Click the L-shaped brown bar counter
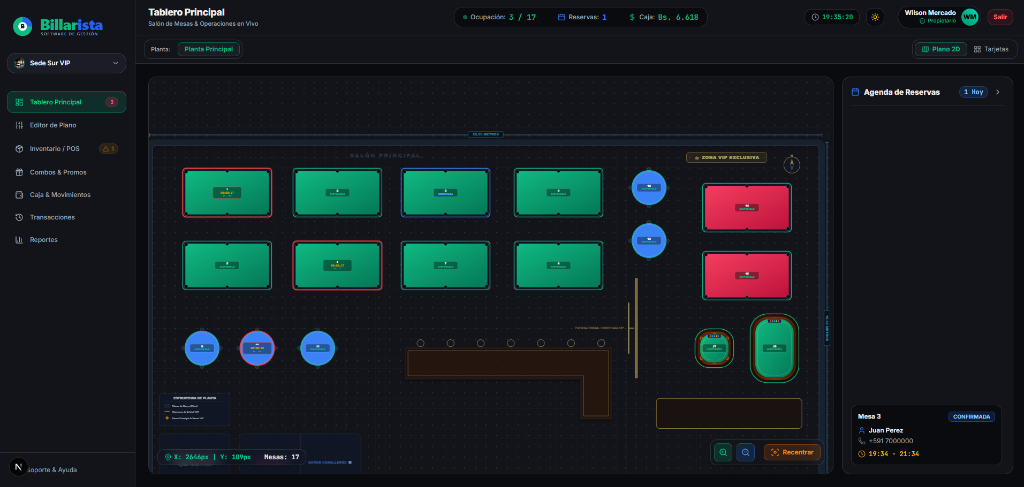The image size is (1024, 487). pos(509,383)
